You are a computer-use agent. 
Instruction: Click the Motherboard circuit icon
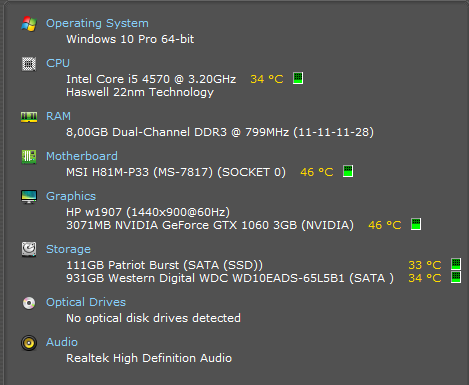[29, 157]
